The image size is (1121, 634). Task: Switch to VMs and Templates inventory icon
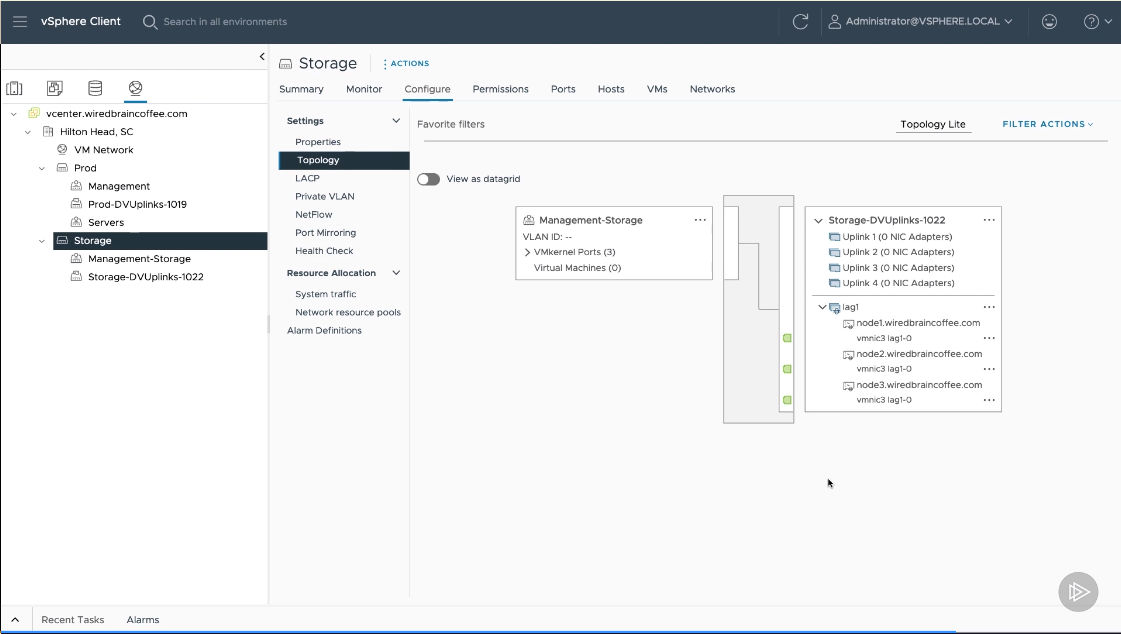tap(55, 88)
